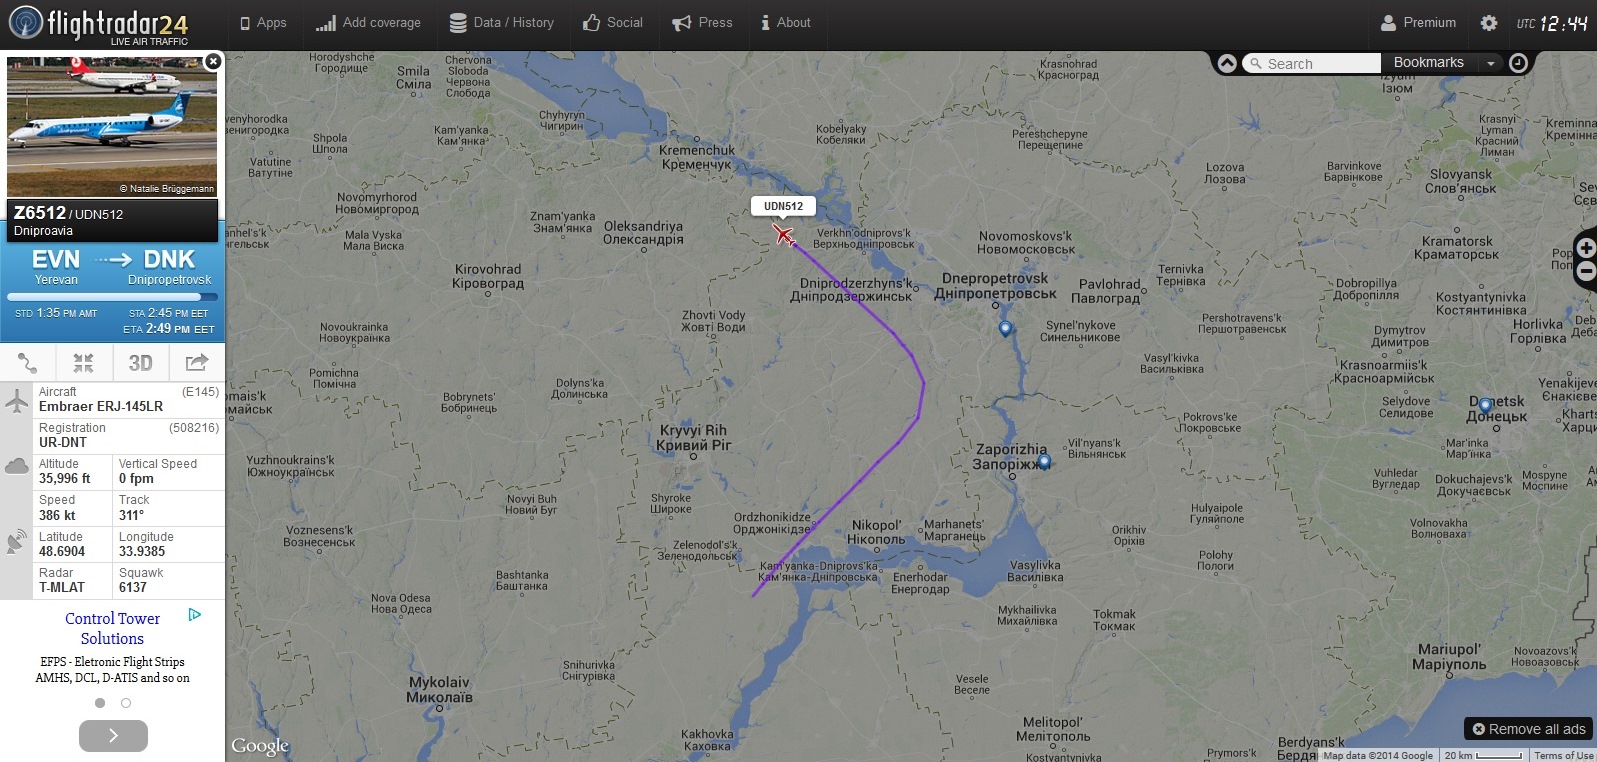
Task: Click the flight progress bar
Action: coord(112,297)
